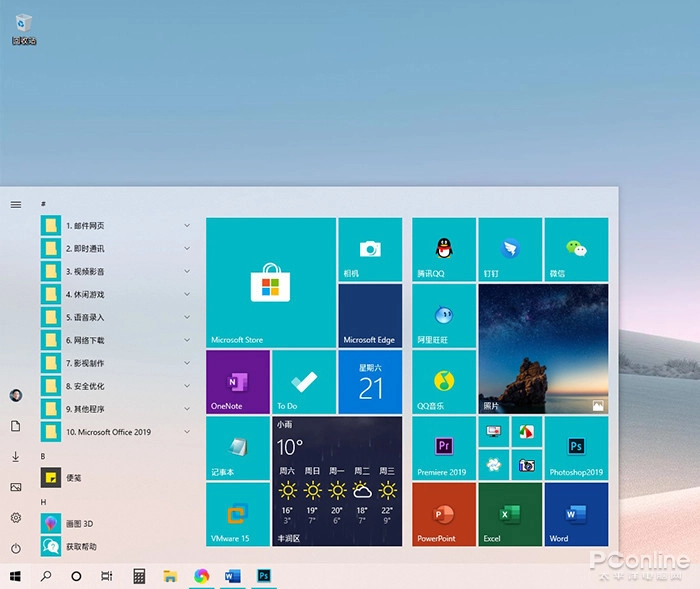Open the Microsoft Store tile
Image resolution: width=700 pixels, height=589 pixels.
271,283
